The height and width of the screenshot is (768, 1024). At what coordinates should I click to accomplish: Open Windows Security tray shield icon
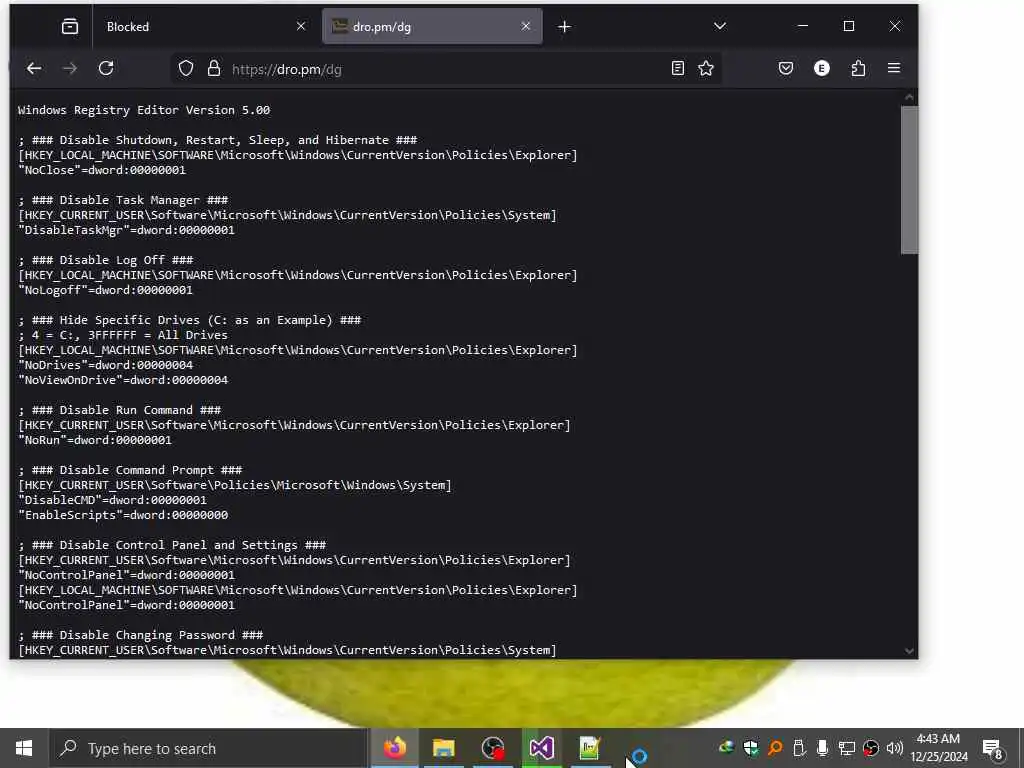(x=751, y=748)
